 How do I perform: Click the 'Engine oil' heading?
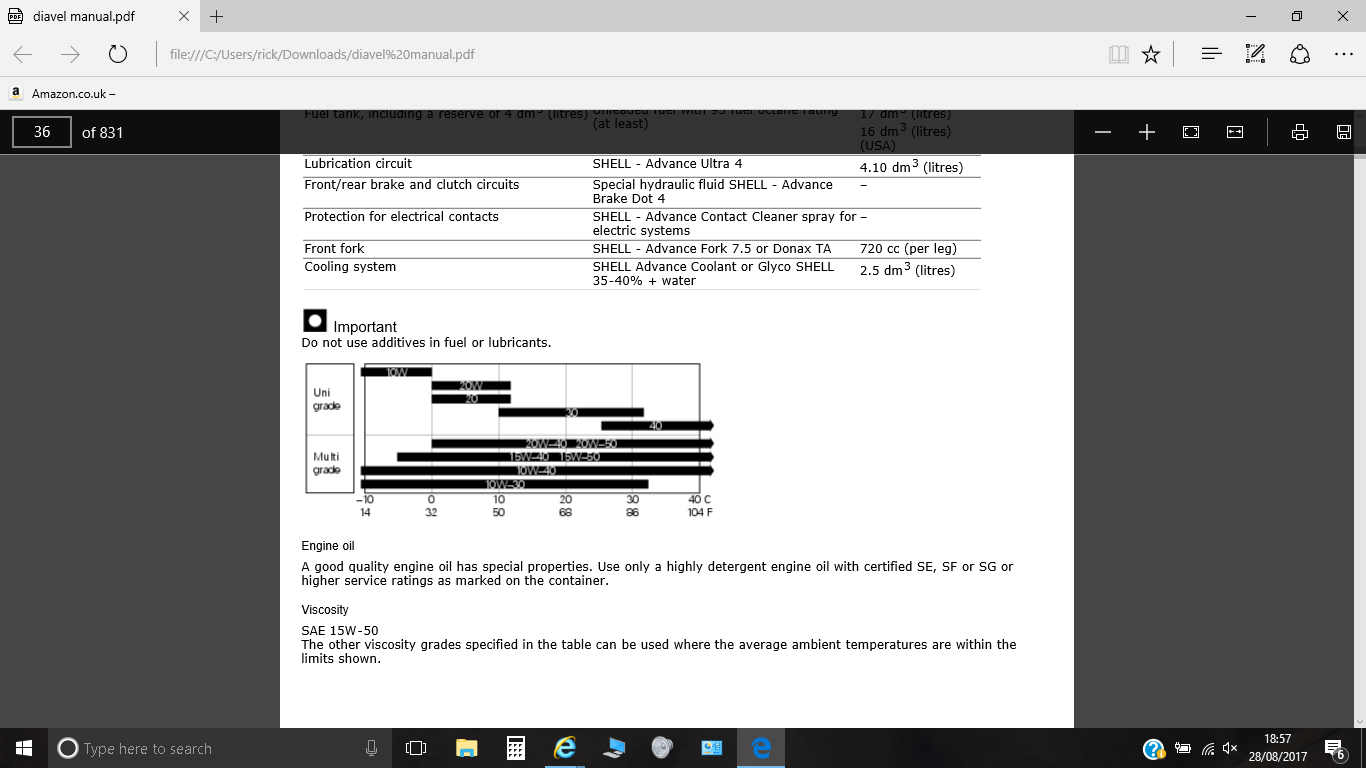[x=328, y=546]
